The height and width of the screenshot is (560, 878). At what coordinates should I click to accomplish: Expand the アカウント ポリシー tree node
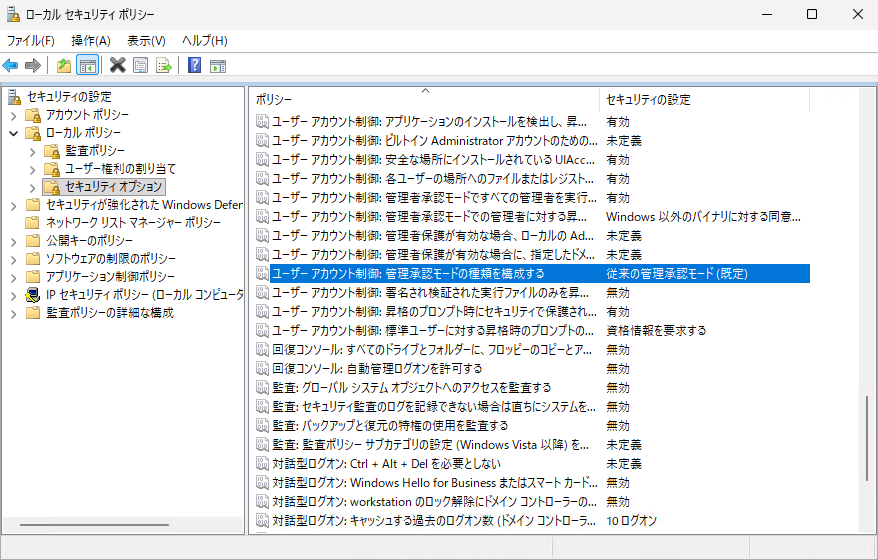point(14,116)
